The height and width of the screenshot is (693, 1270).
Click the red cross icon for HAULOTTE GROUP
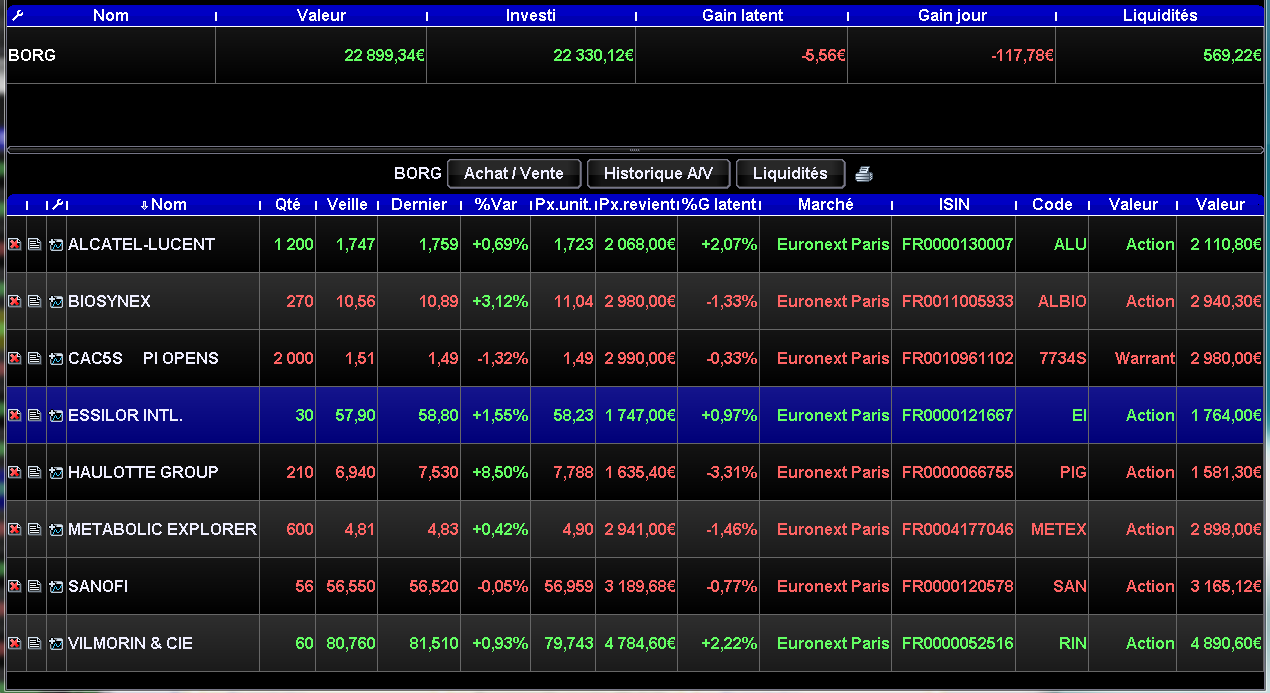pos(15,472)
